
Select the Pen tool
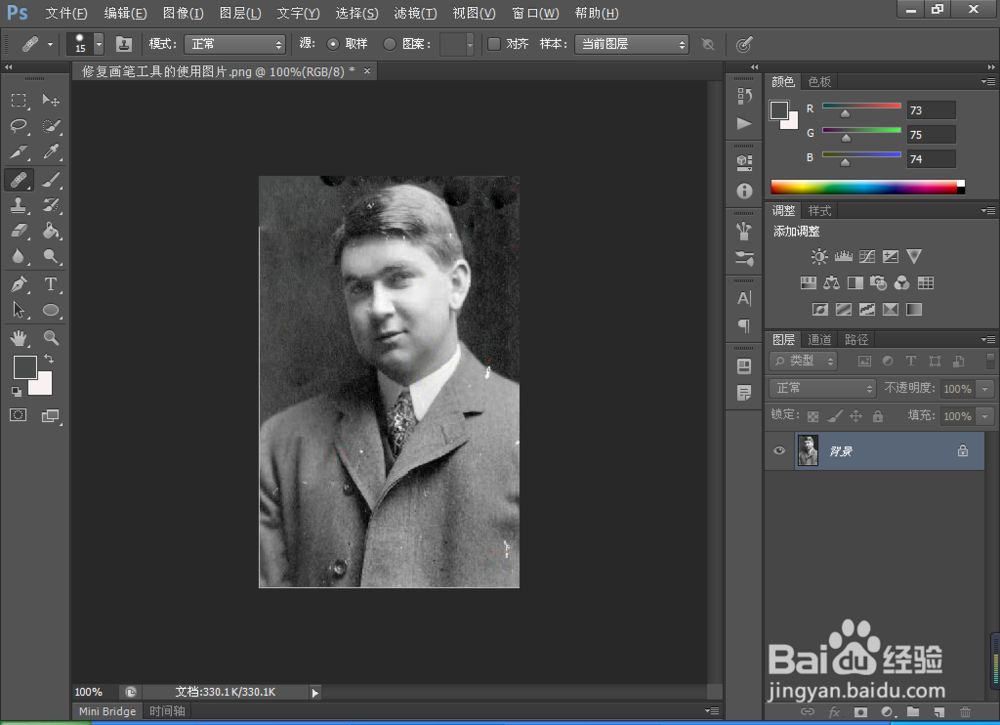point(19,284)
